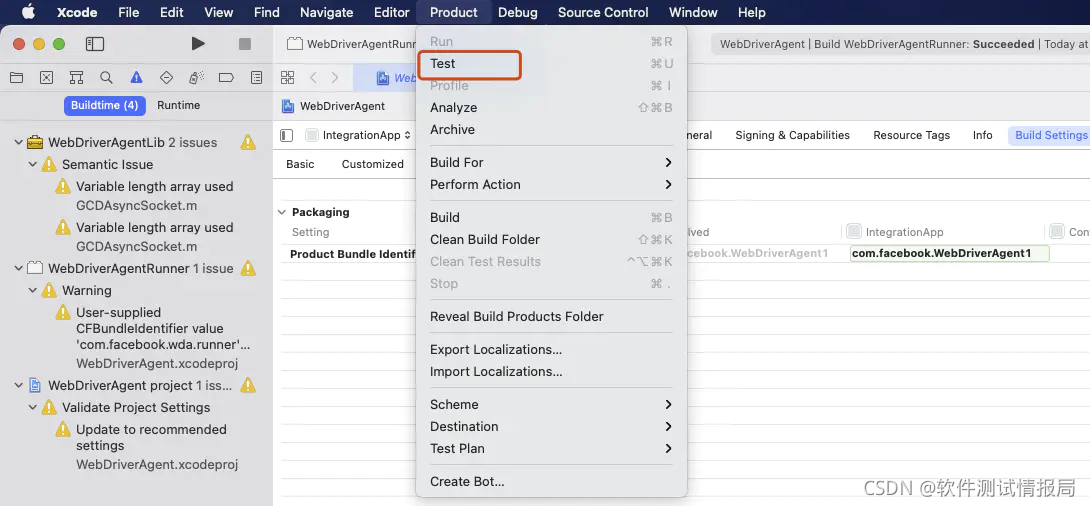Open the Editor menu in menu bar
The width and height of the screenshot is (1090, 506).
(391, 12)
